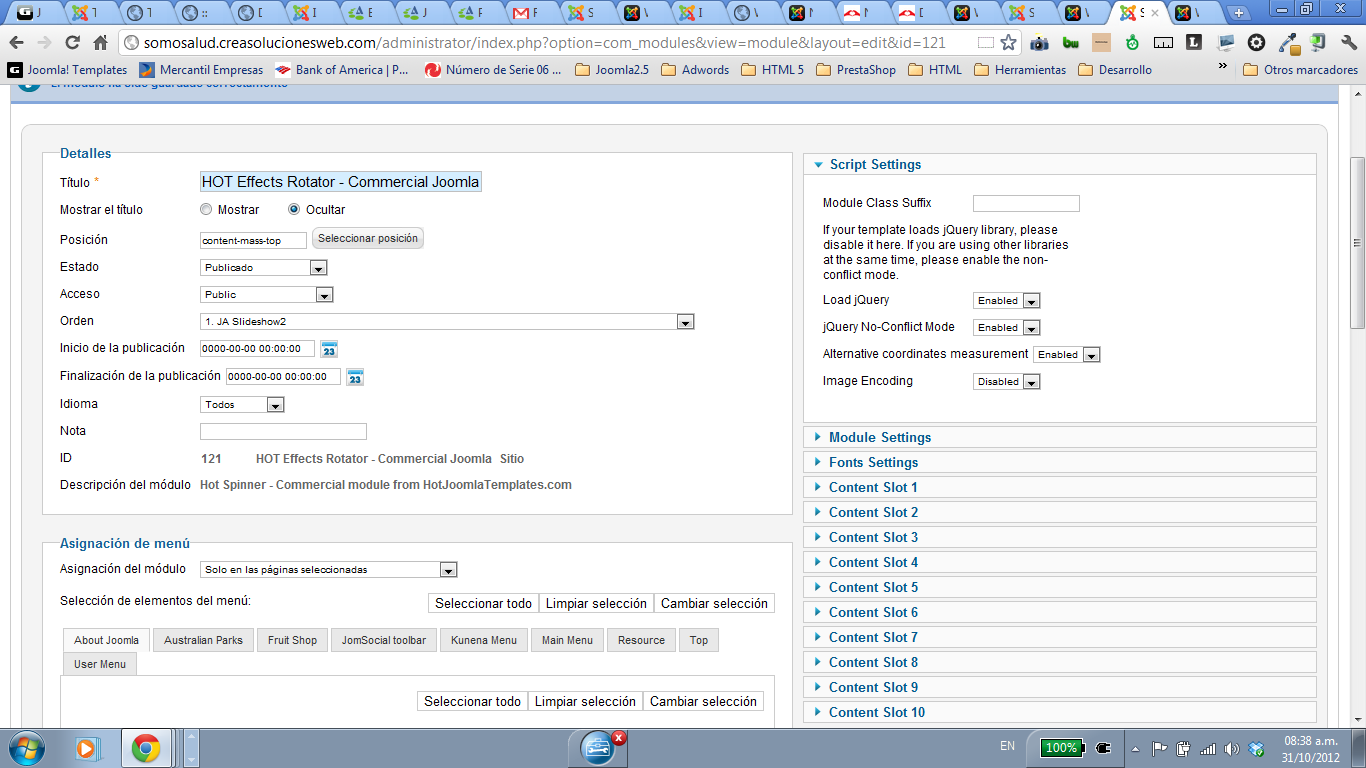This screenshot has width=1366, height=768.
Task: Click the Module Class Suffix field
Action: click(x=1026, y=203)
